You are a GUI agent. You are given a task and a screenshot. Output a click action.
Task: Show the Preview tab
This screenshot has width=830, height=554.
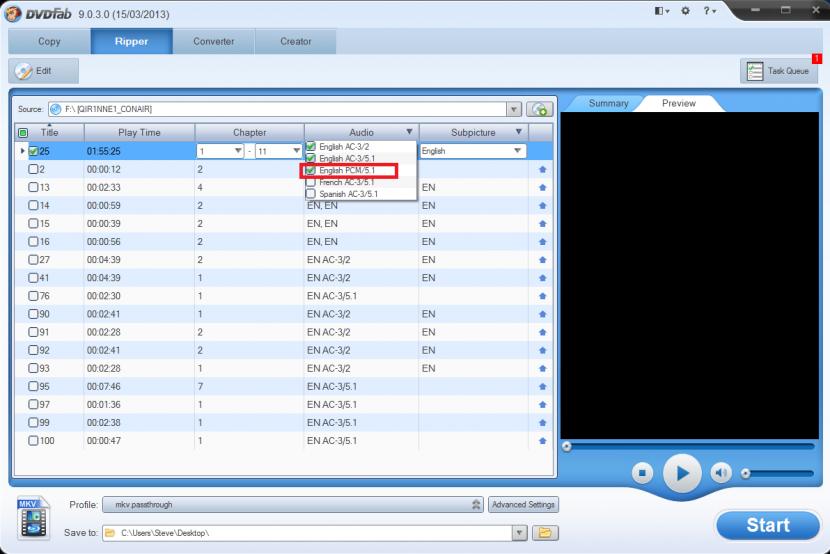point(679,103)
